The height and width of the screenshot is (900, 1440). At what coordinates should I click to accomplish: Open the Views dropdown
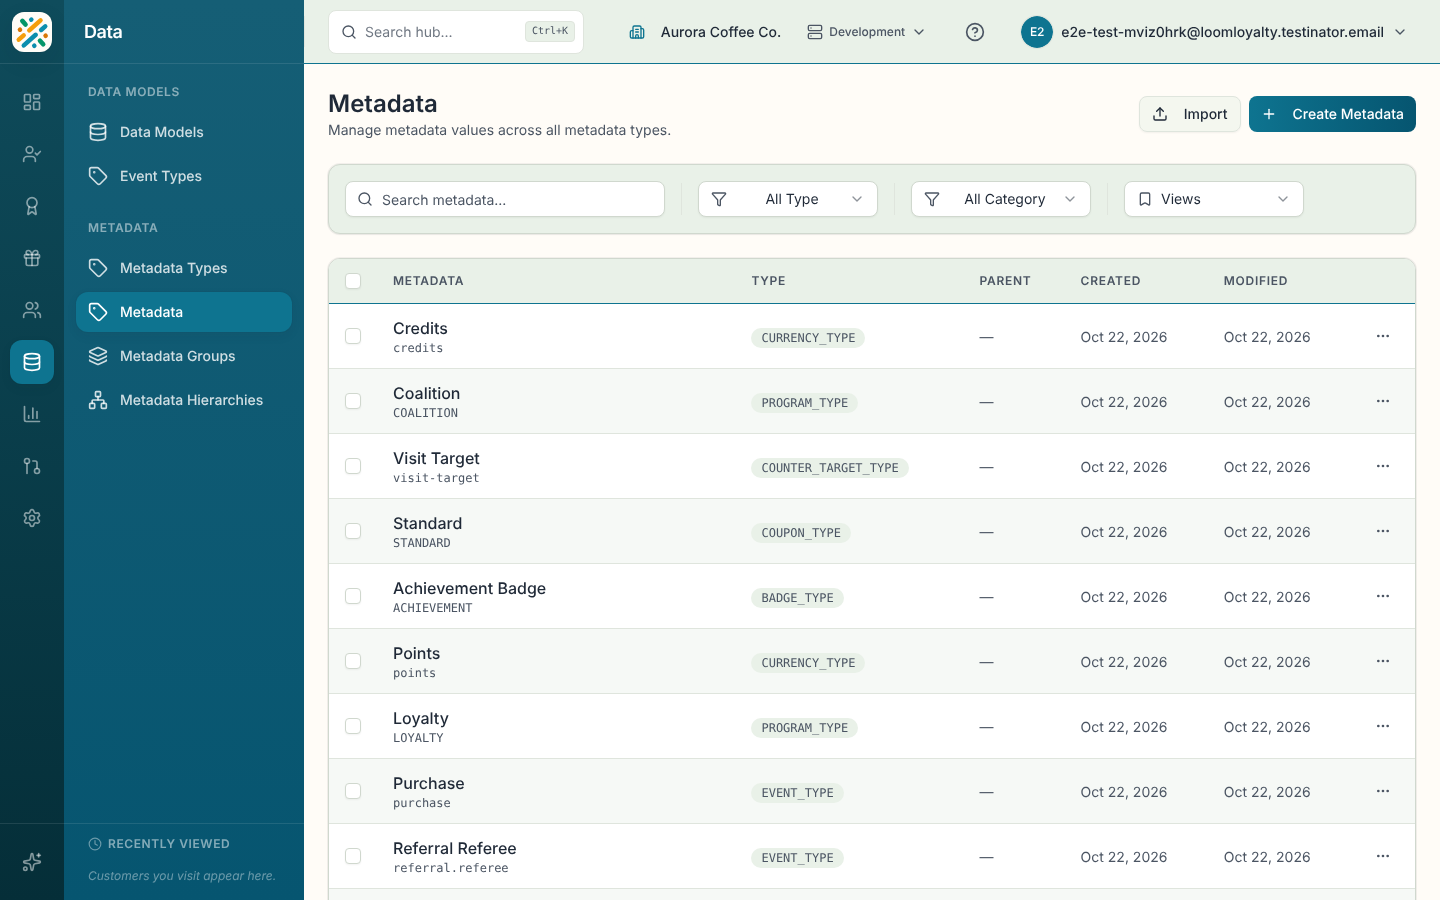[1214, 199]
